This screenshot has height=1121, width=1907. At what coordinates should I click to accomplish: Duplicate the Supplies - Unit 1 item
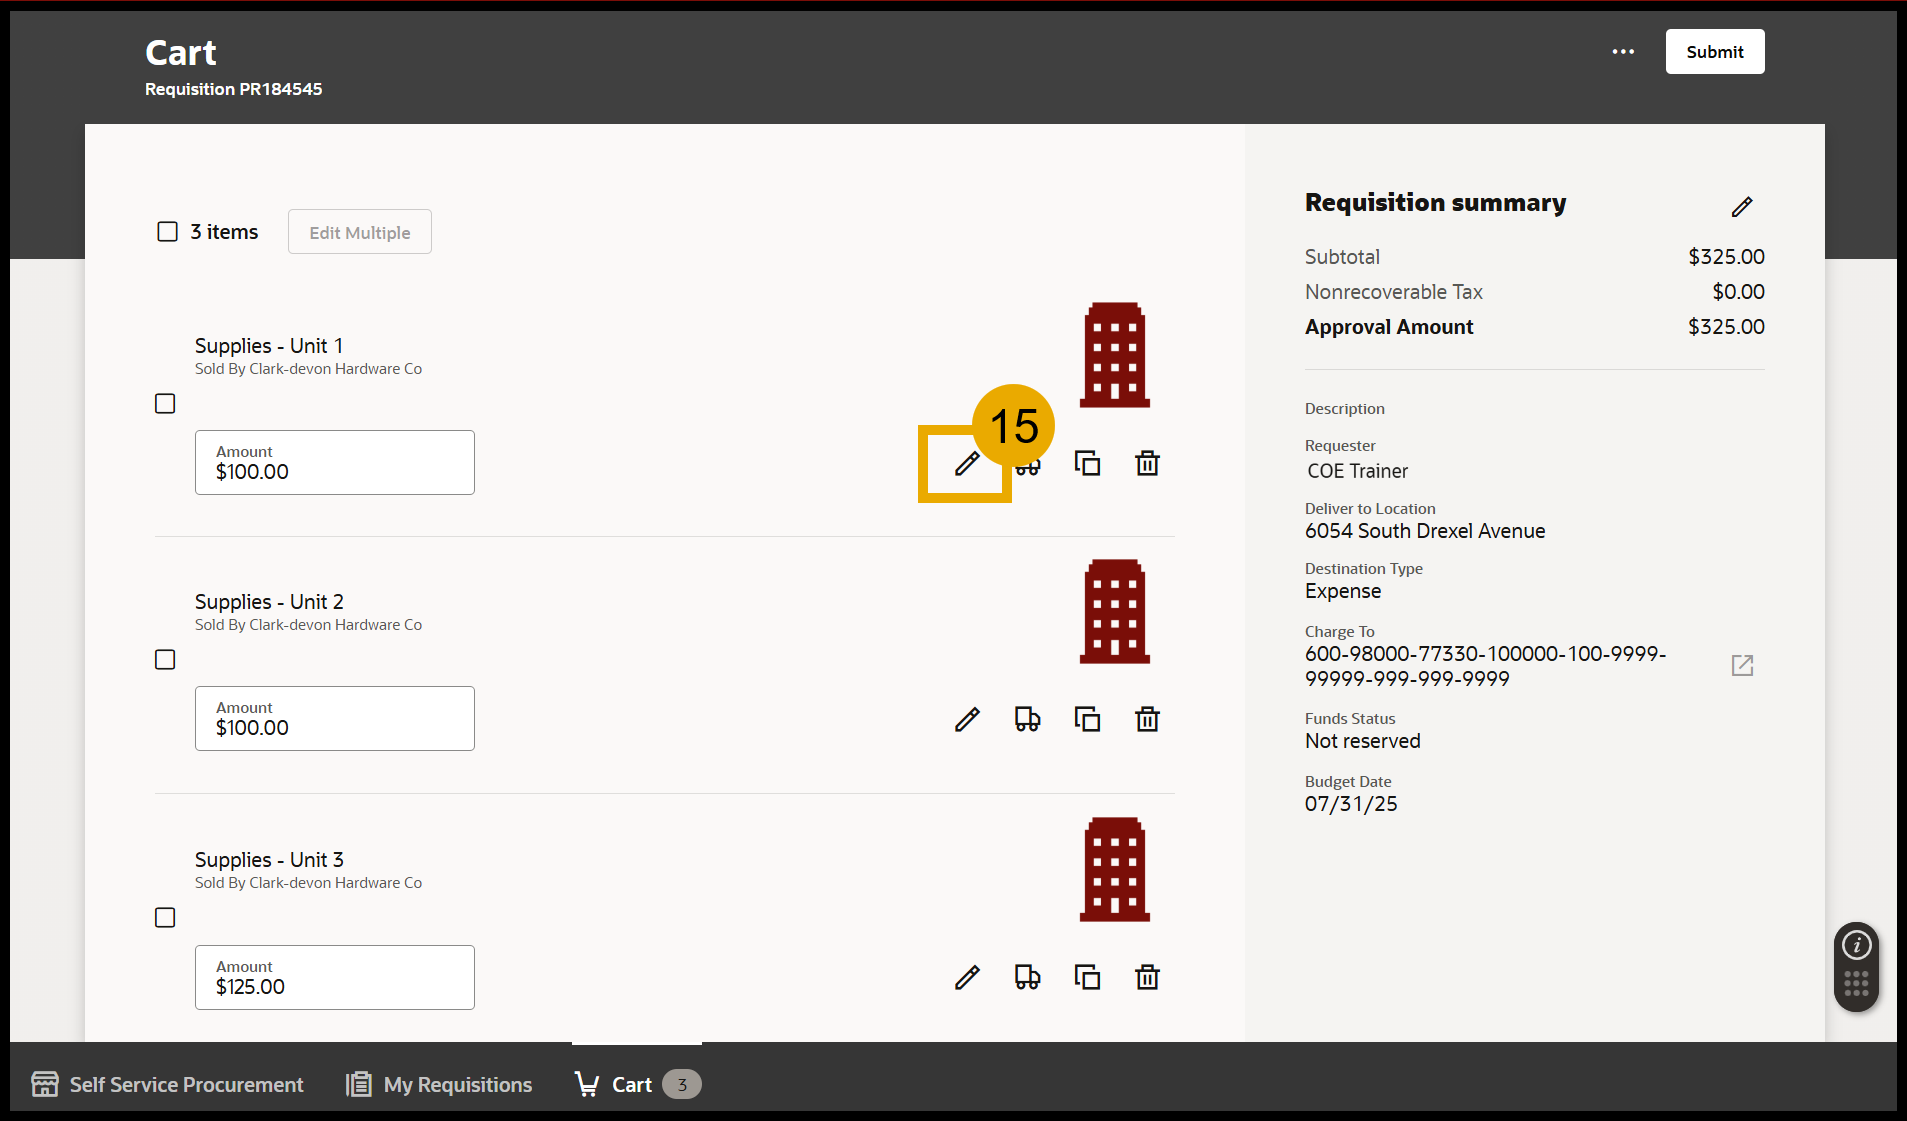point(1087,464)
